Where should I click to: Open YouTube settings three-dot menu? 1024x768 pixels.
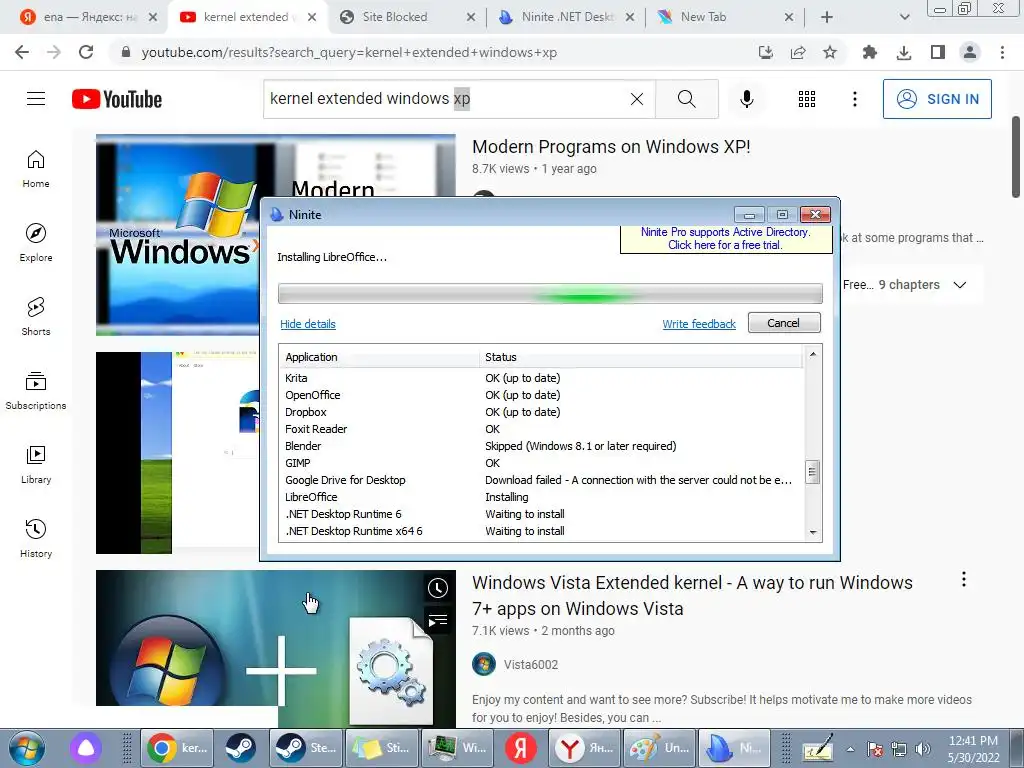pos(854,99)
